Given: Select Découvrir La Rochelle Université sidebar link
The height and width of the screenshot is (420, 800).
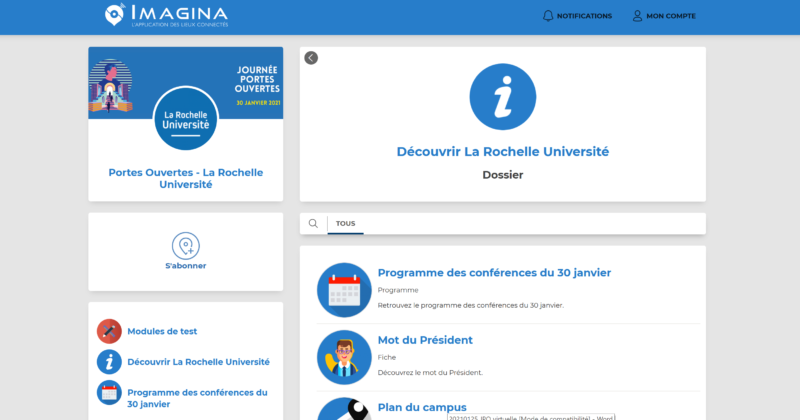Looking at the screenshot, I should pos(198,361).
